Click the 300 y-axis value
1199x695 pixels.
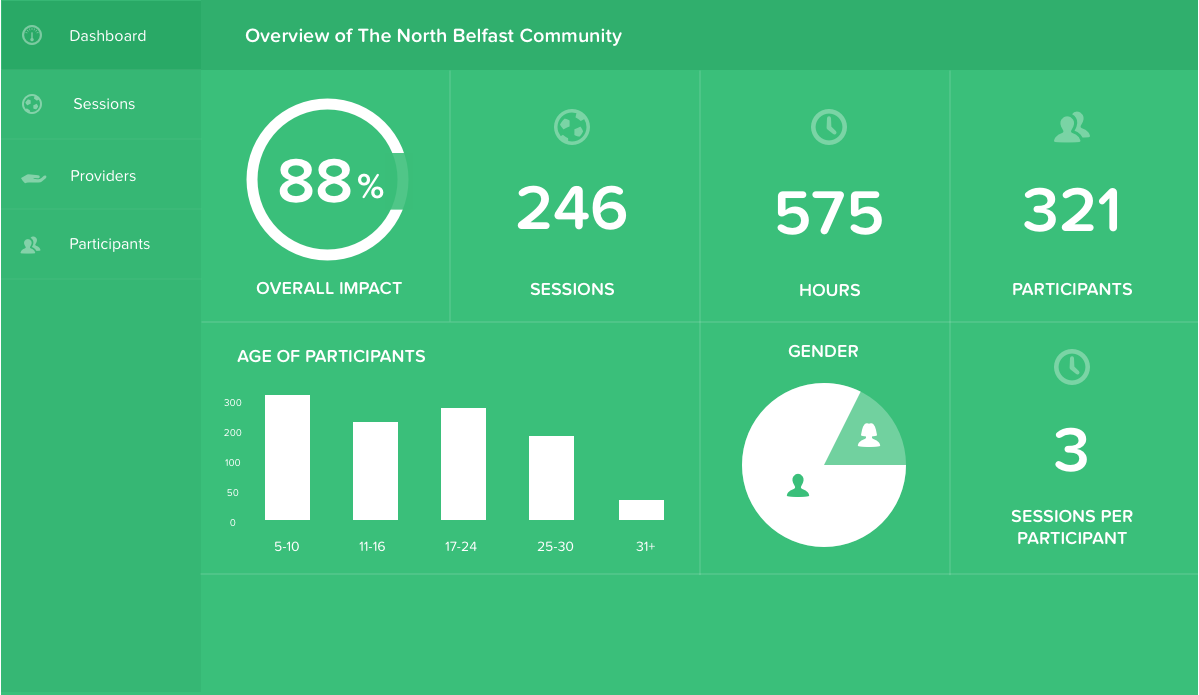point(232,403)
